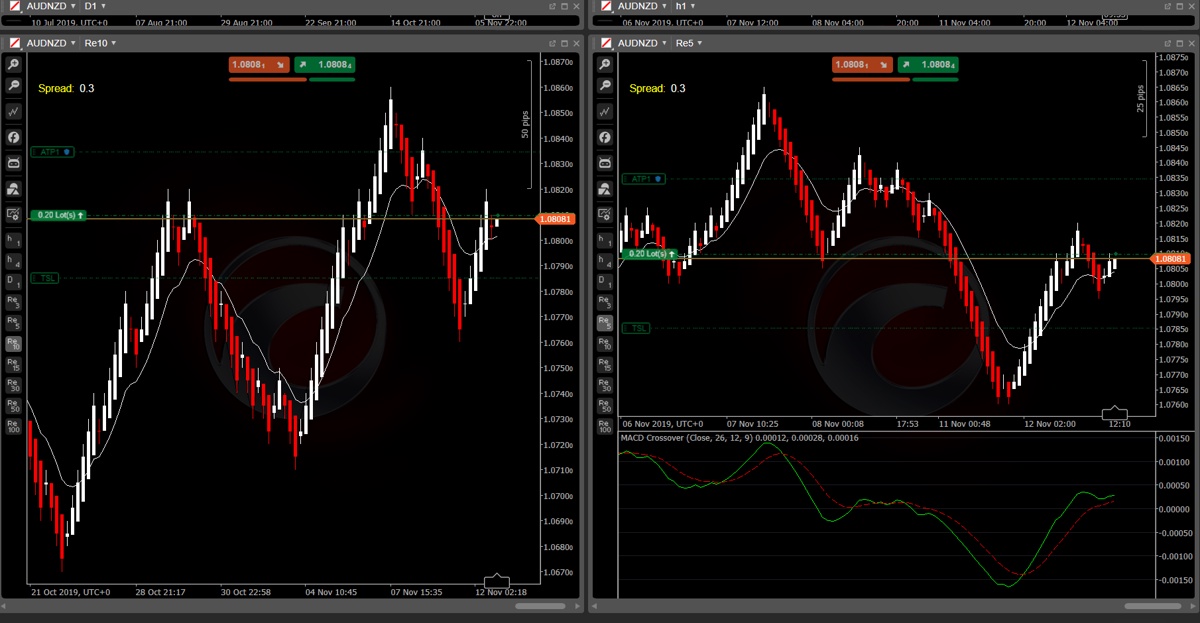Viewport: 1200px width, 623px height.
Task: Switch Re5 chart to h4 timeframe
Action: point(604,262)
